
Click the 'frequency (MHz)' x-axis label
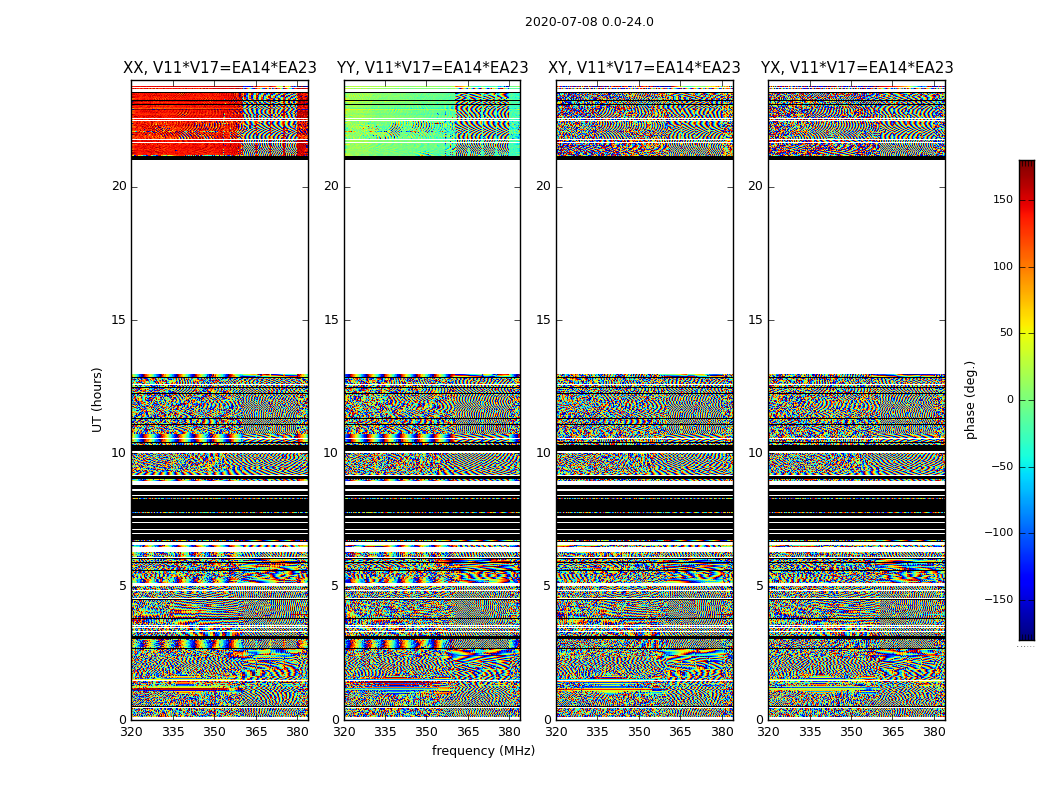(x=483, y=750)
